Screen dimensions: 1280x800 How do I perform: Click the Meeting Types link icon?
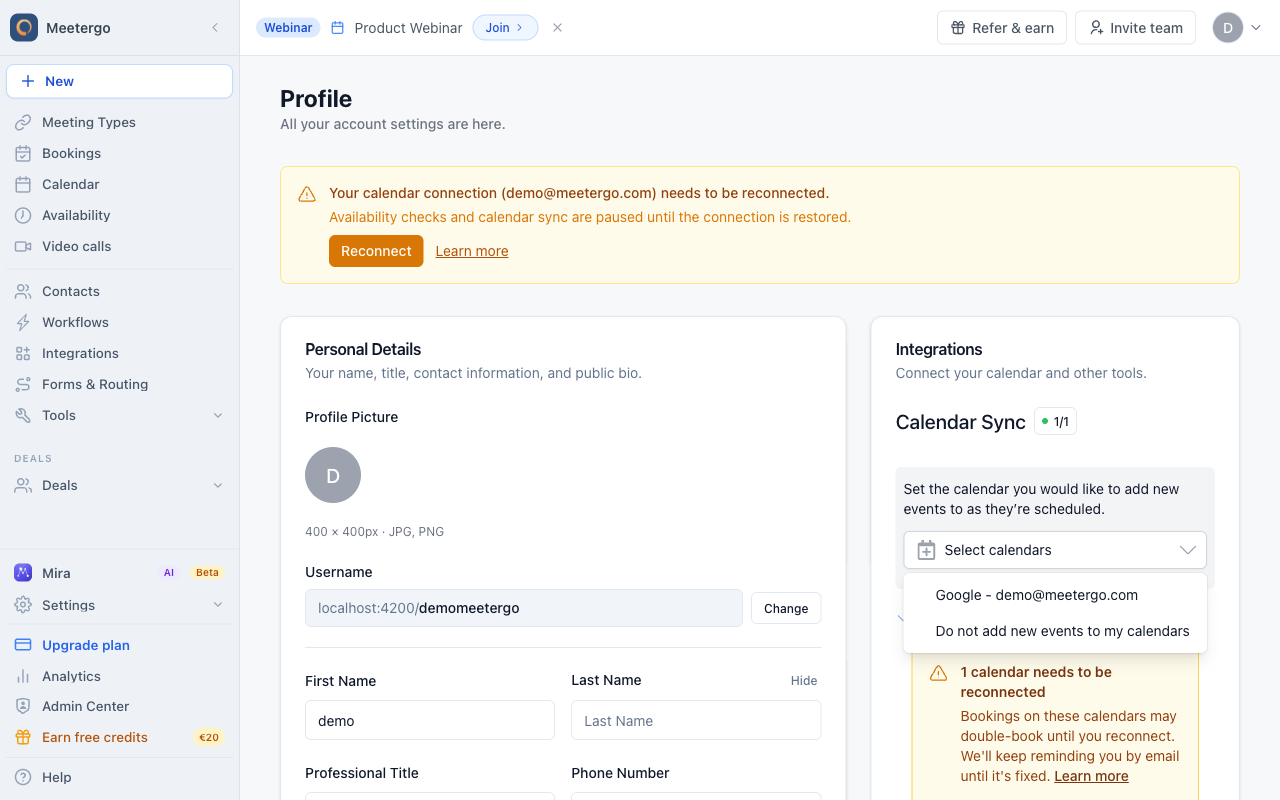(x=23, y=122)
